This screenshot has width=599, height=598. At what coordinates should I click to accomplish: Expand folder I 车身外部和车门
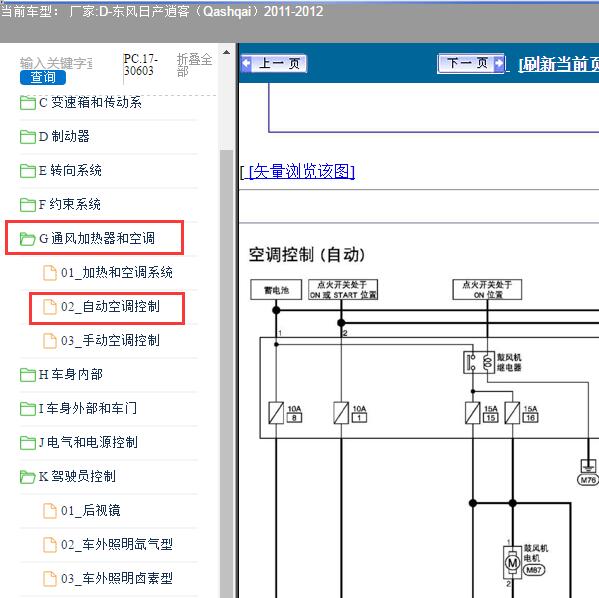click(87, 408)
